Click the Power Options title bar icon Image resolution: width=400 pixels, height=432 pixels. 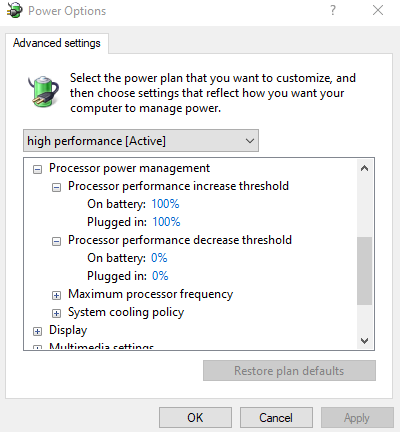14,10
